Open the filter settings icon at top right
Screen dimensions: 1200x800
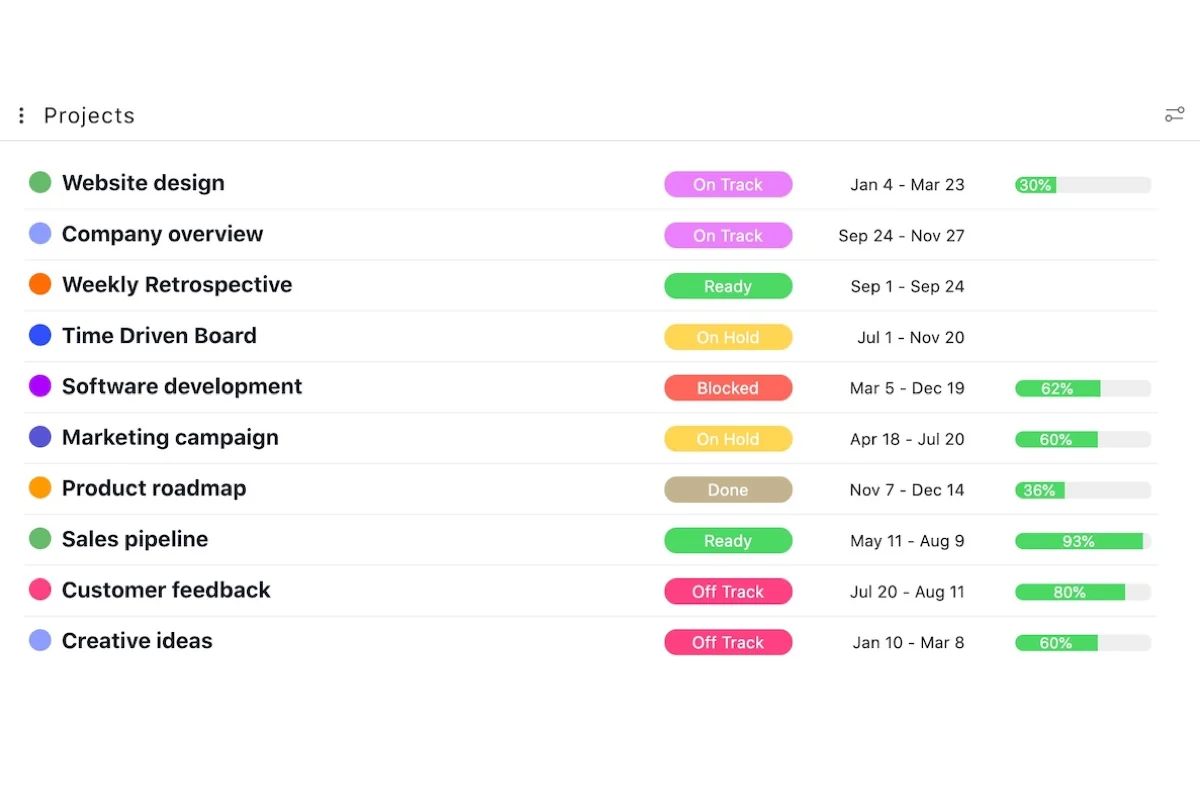1174,115
